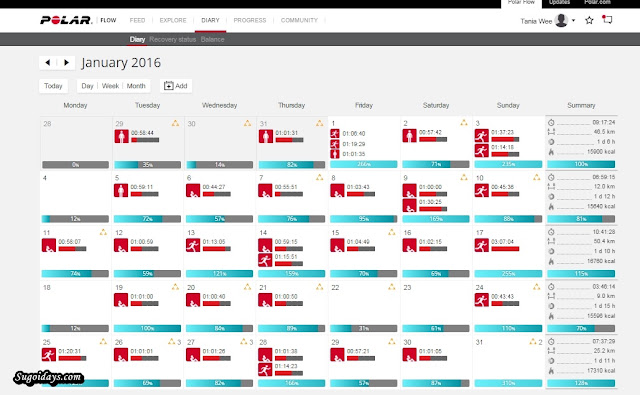Click session duration 01:00:40 on Jan 20
This screenshot has height=395, width=640.
coord(214,296)
